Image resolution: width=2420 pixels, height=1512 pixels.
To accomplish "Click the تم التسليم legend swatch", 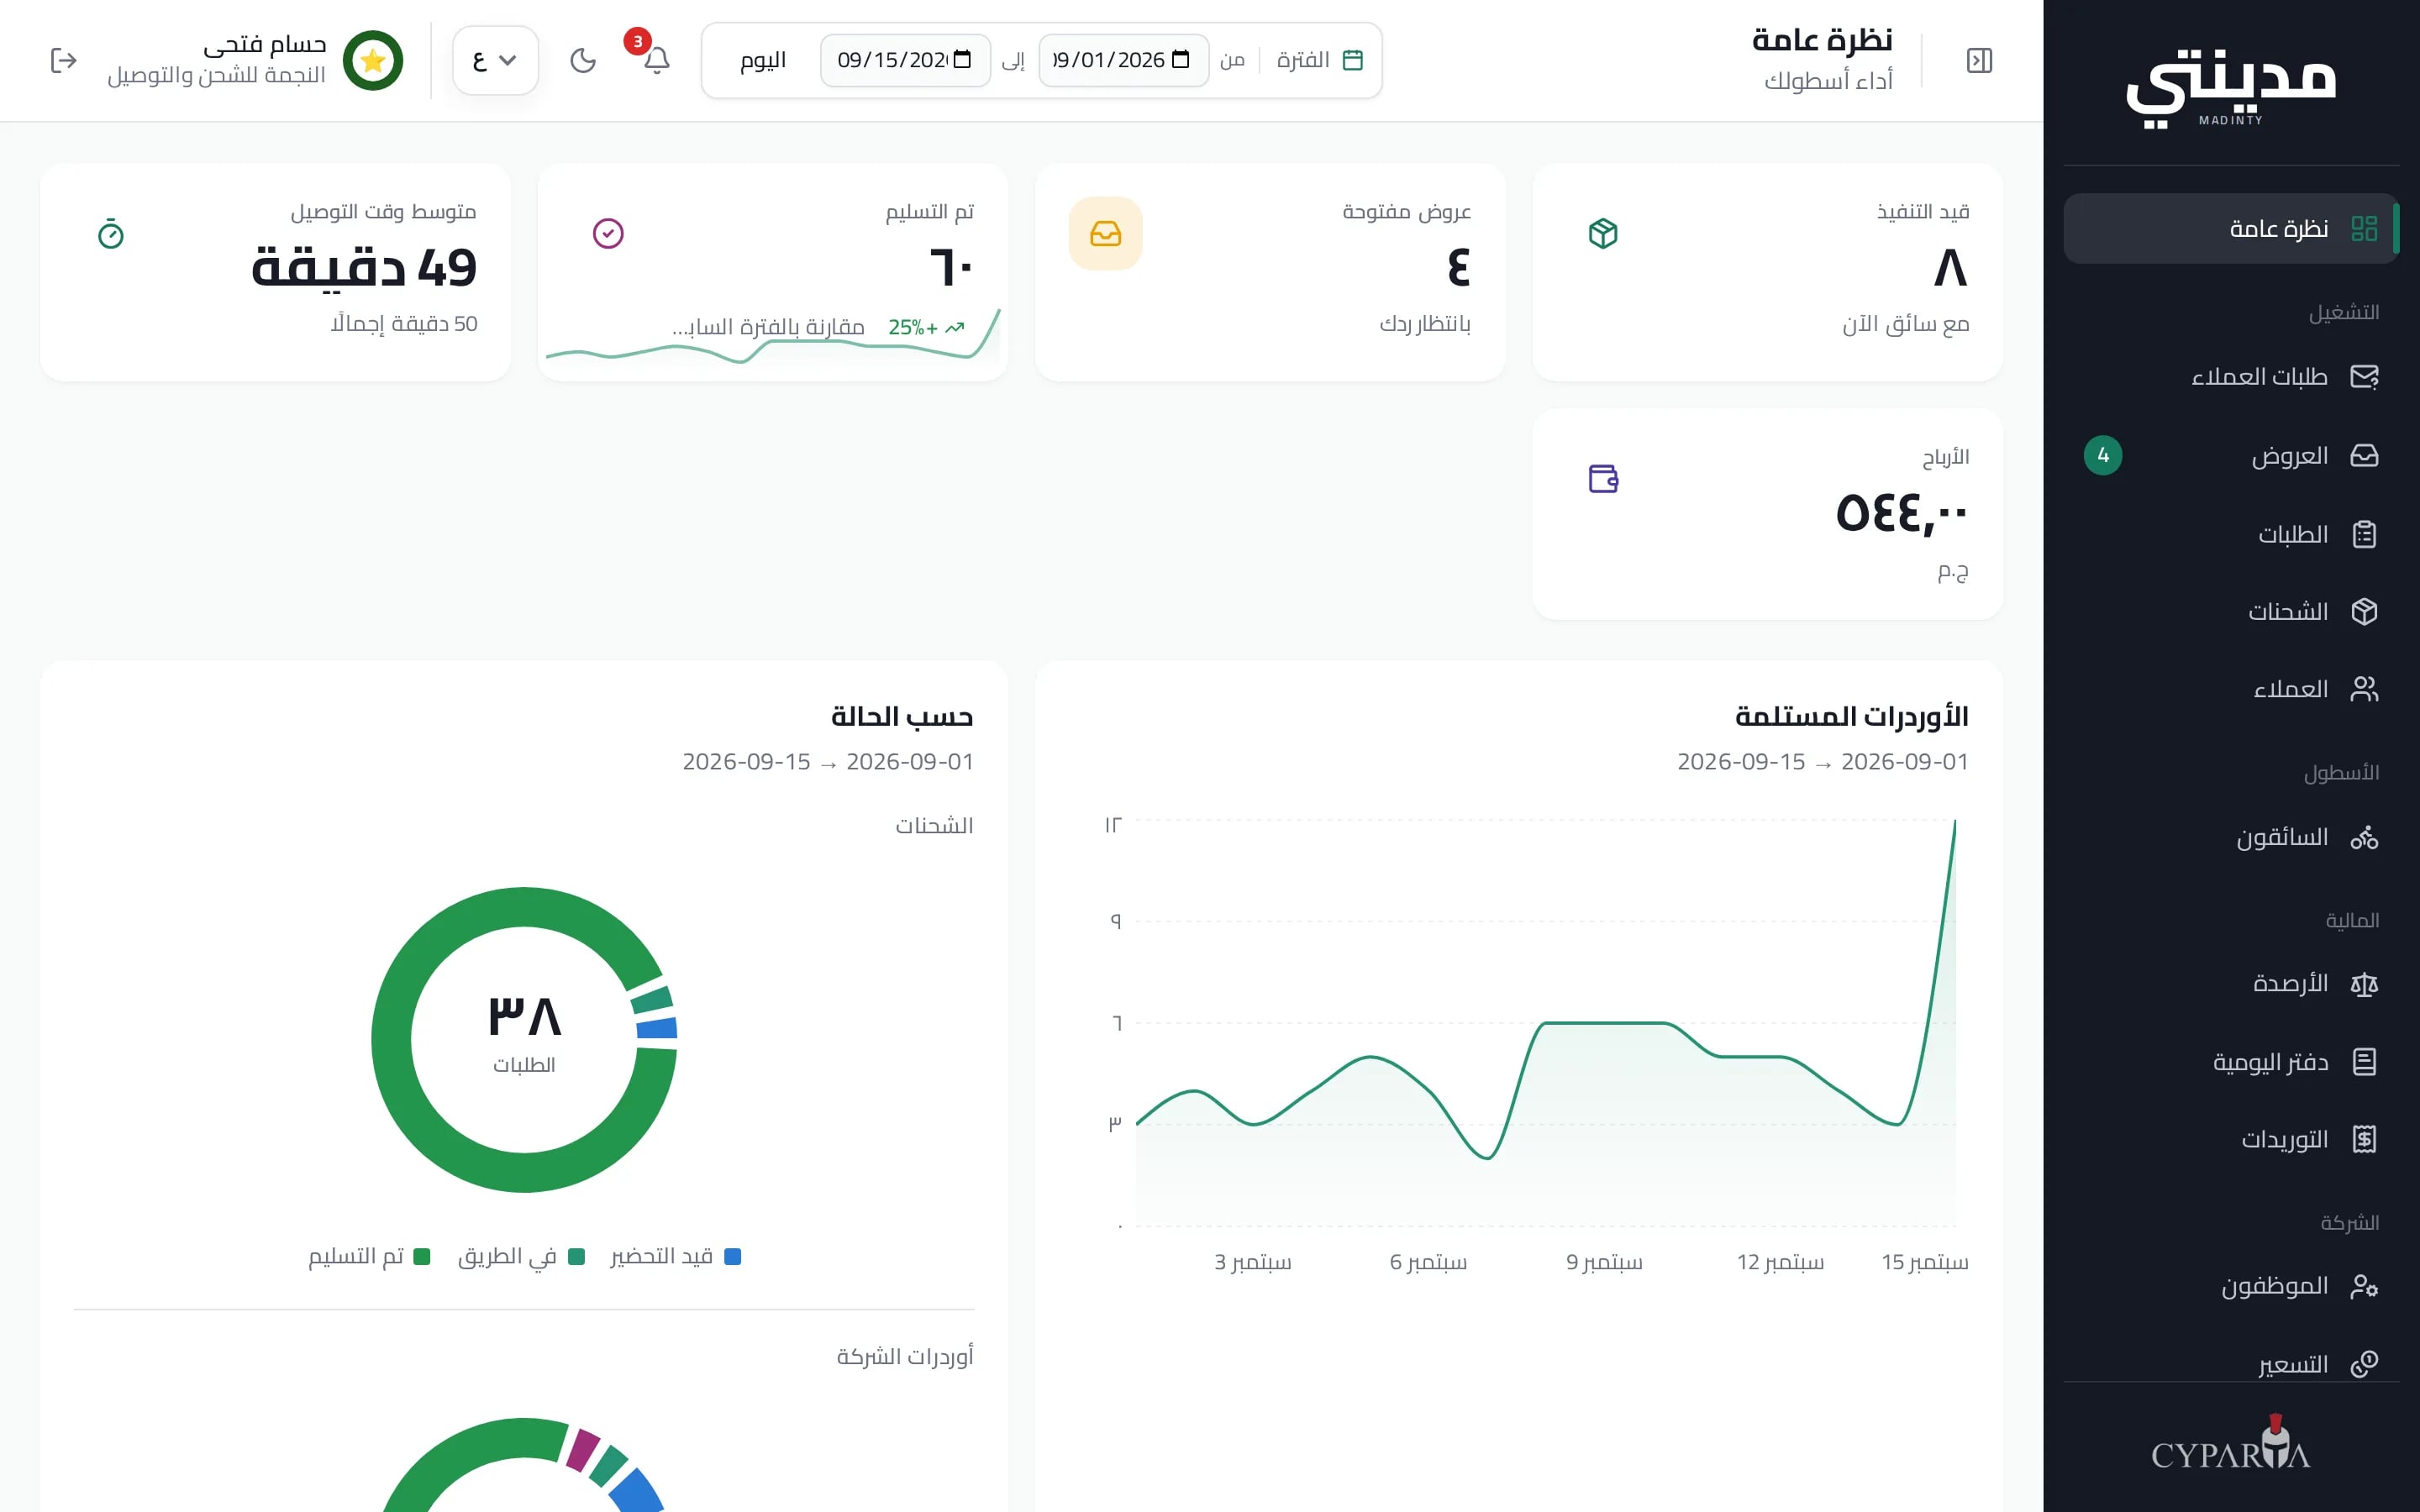I will point(422,1257).
